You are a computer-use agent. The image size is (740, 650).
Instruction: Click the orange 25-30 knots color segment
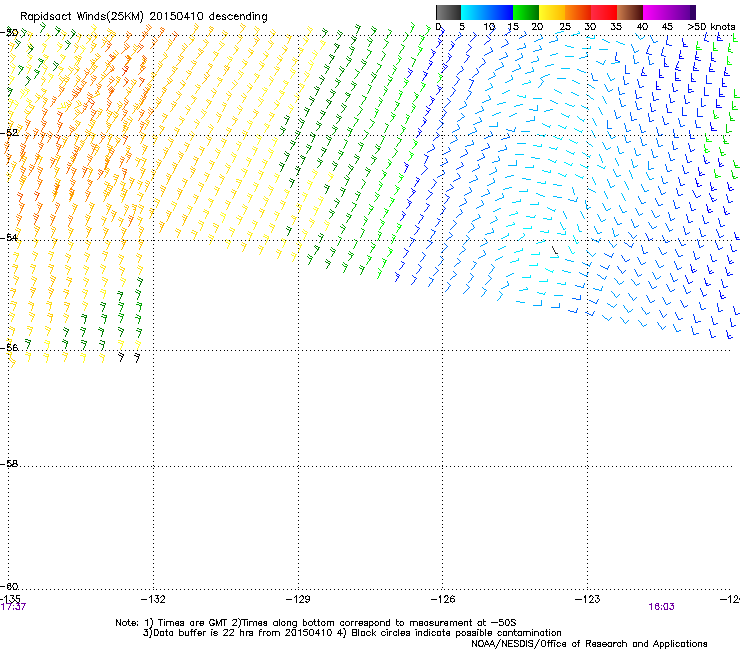tap(578, 12)
